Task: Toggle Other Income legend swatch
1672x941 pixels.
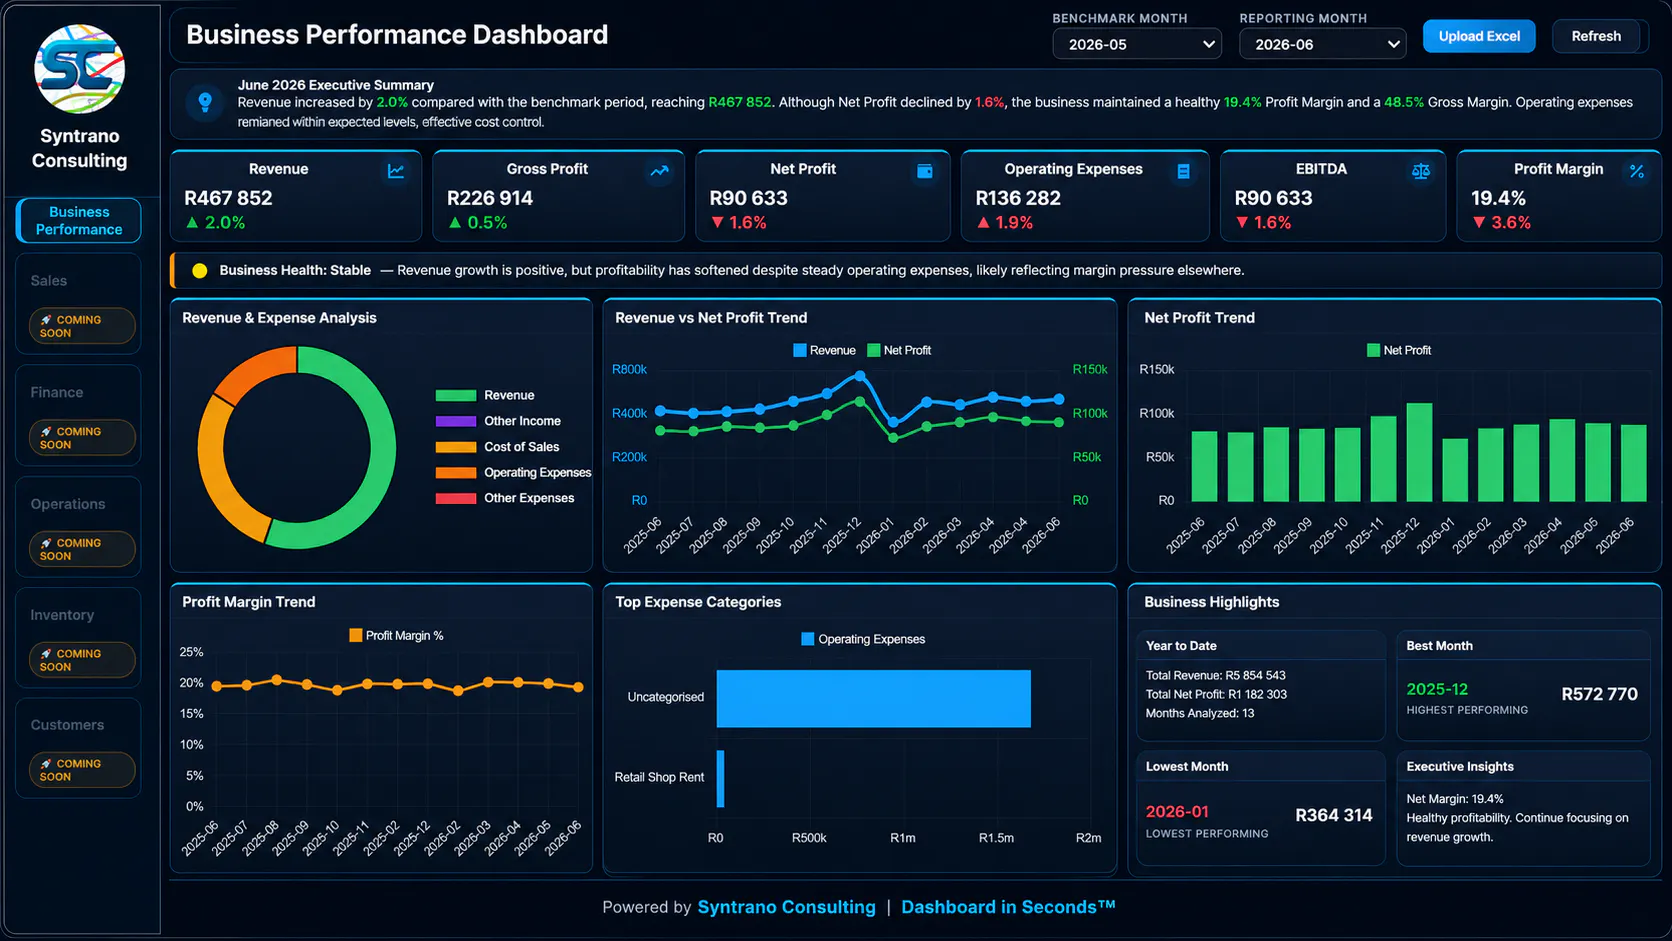Action: 456,421
